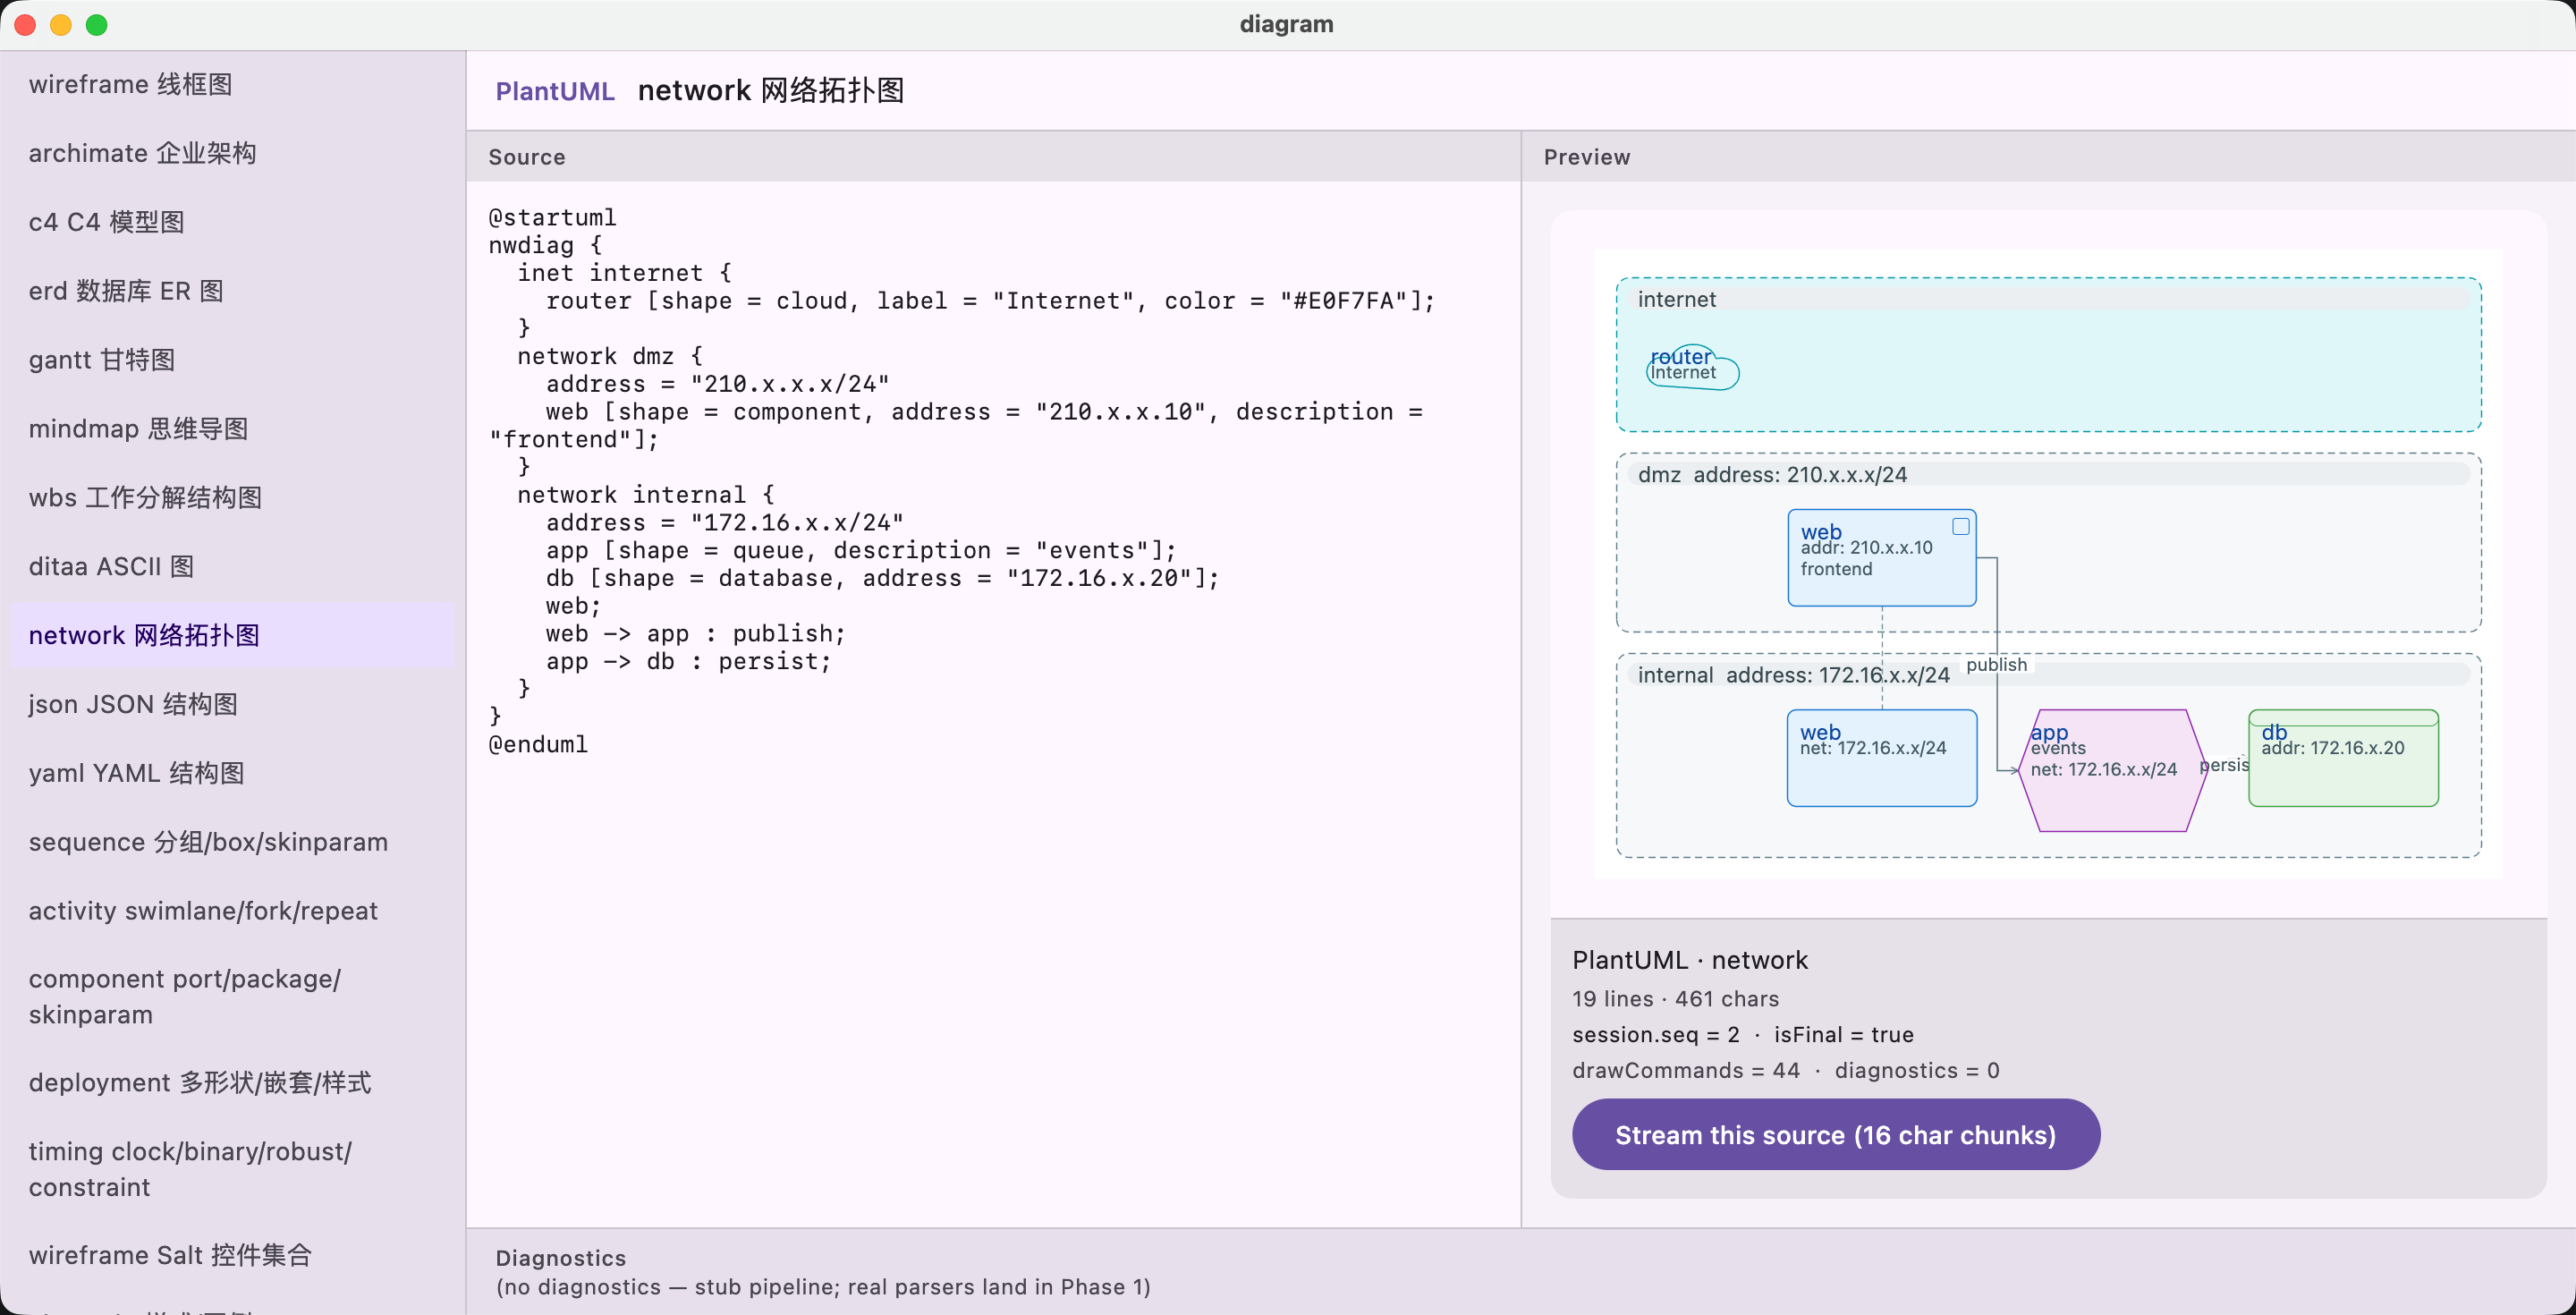Screen dimensions: 2576x1315
Task: Select archimate 企业架构 in the sidebar
Action: tap(232, 153)
